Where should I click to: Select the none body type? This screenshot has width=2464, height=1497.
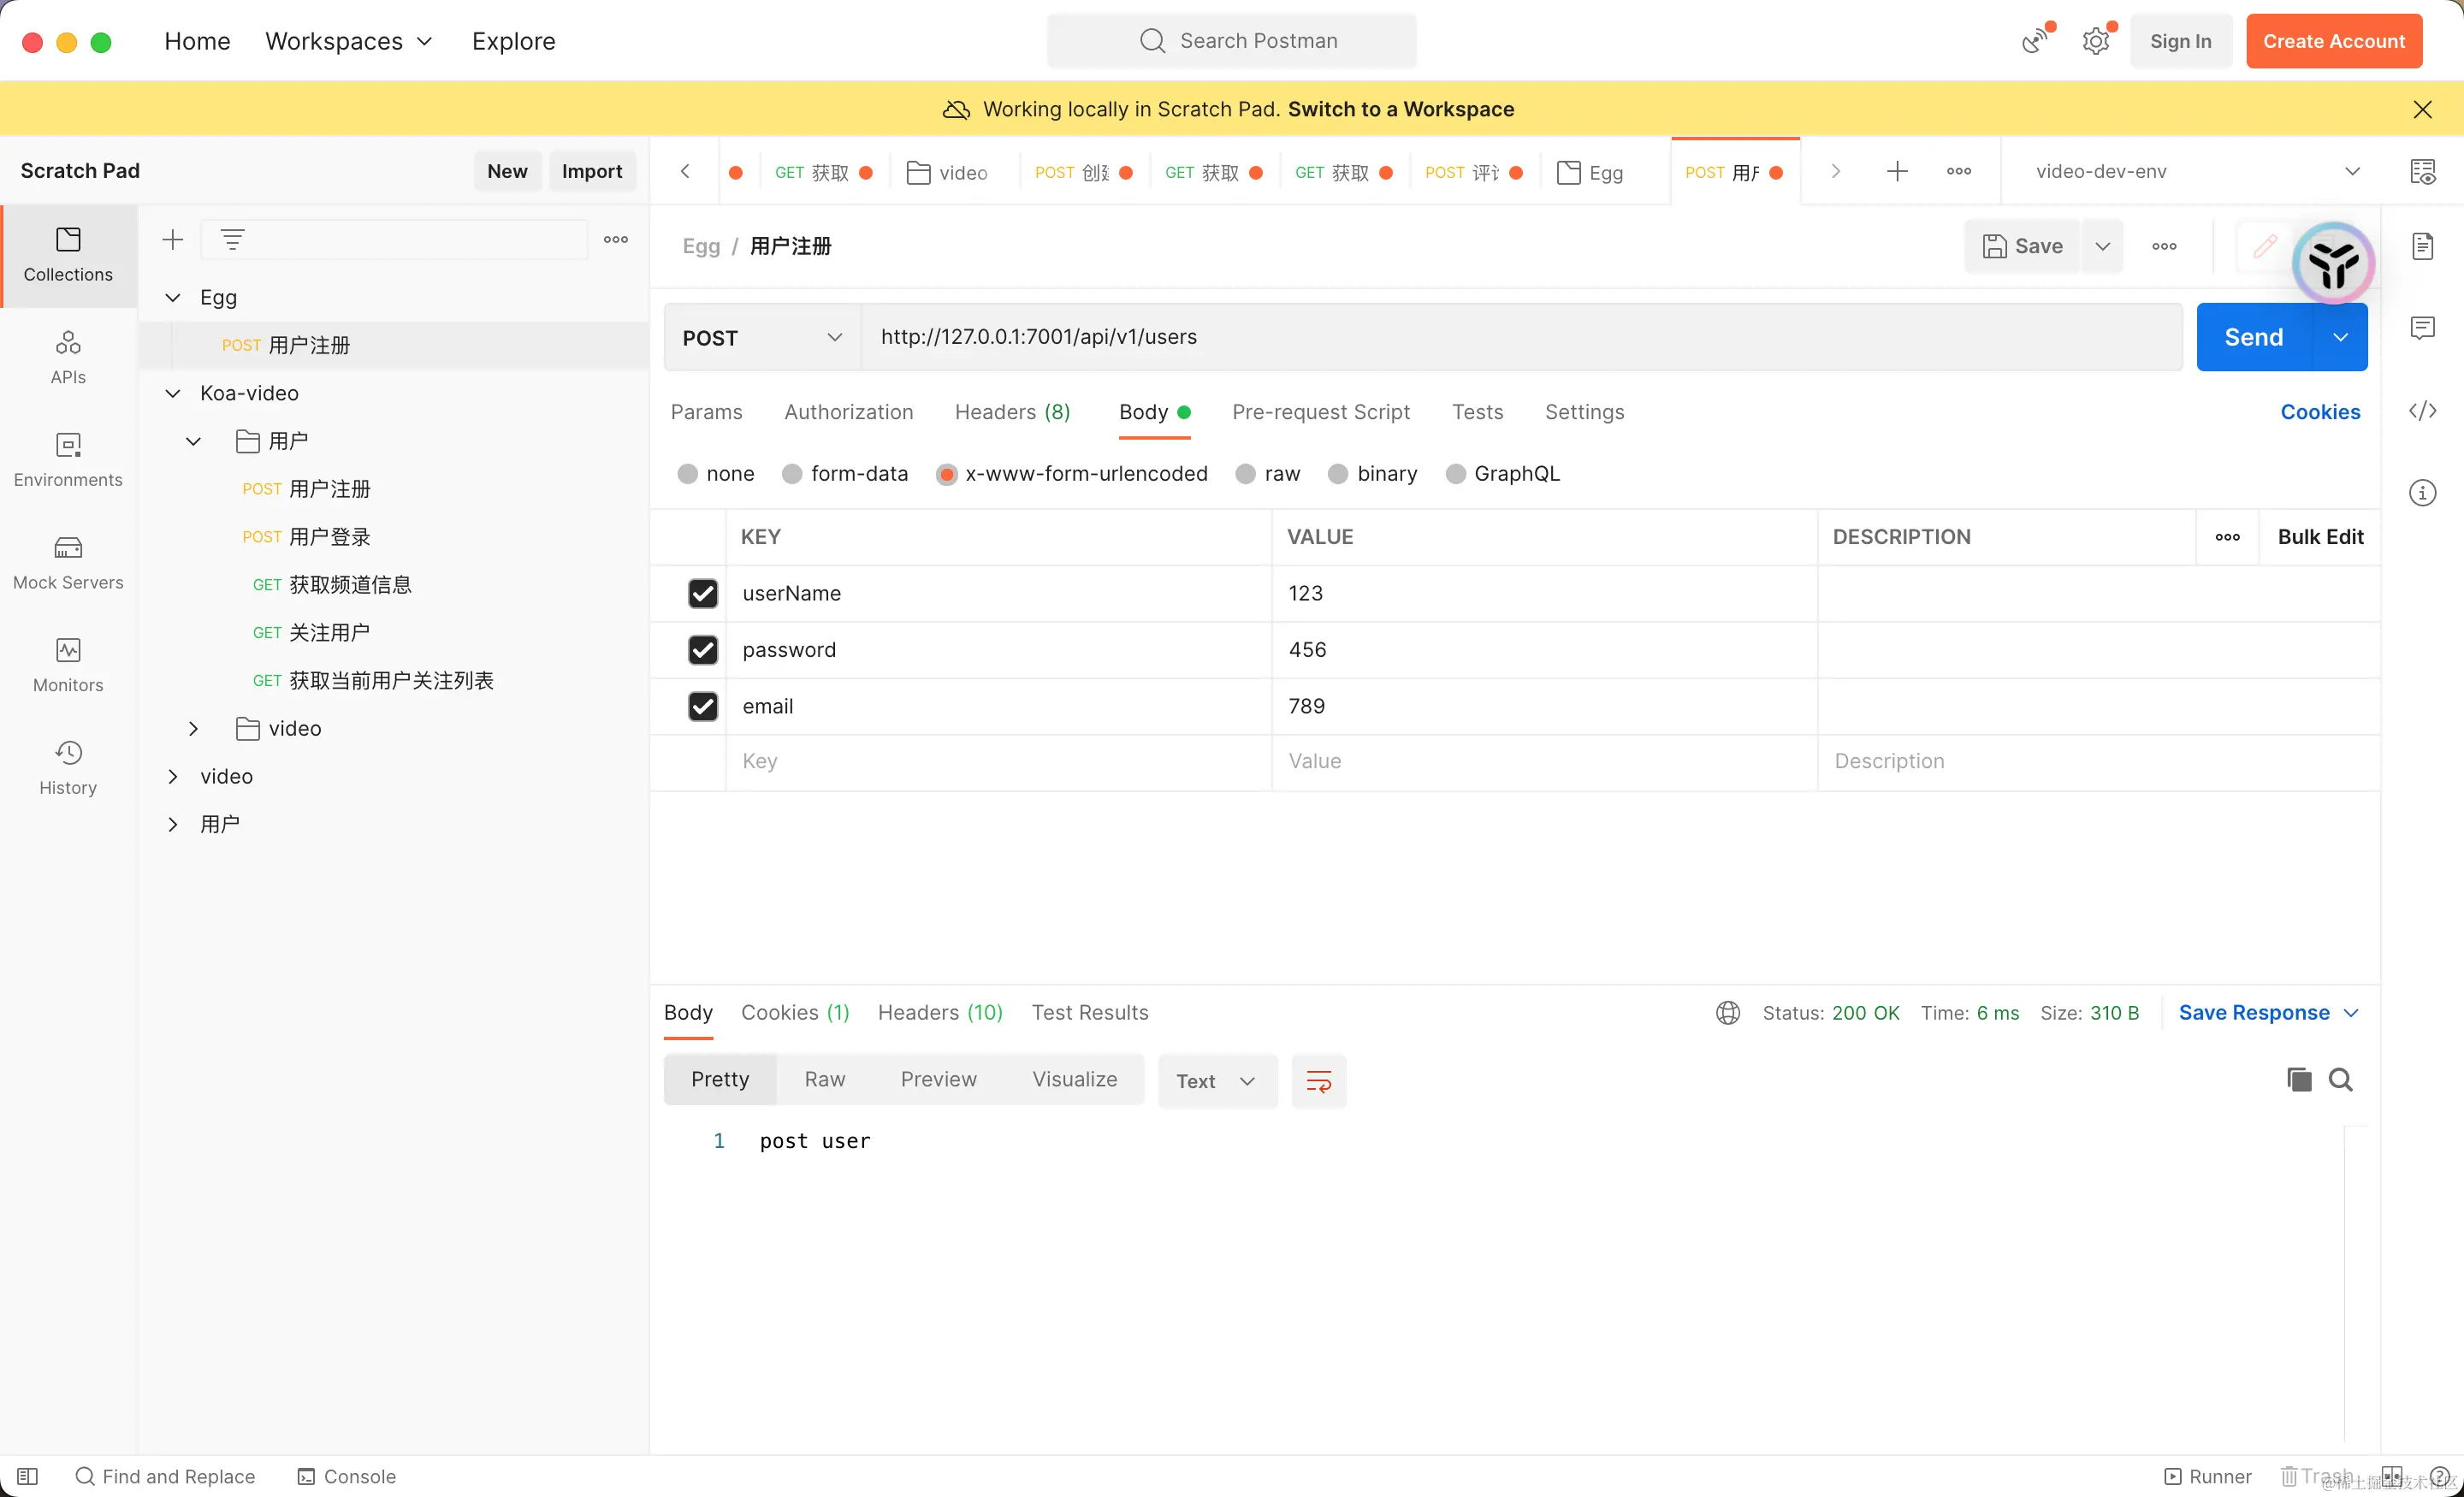687,474
